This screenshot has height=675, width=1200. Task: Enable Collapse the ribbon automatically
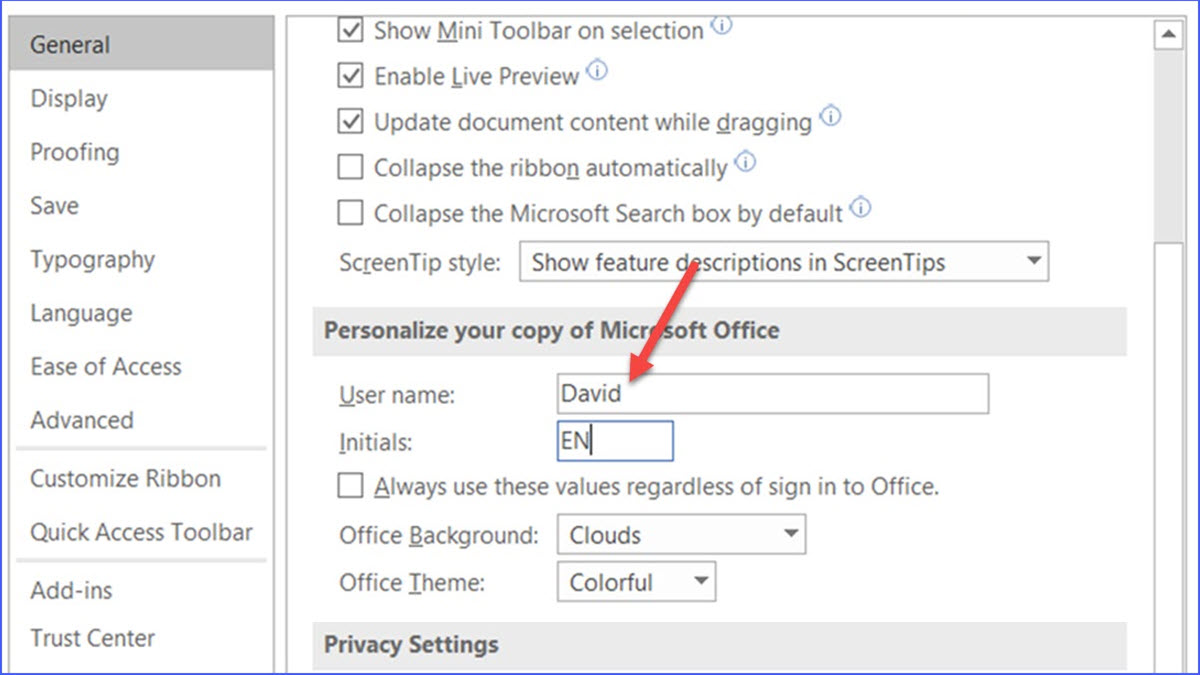(349, 167)
